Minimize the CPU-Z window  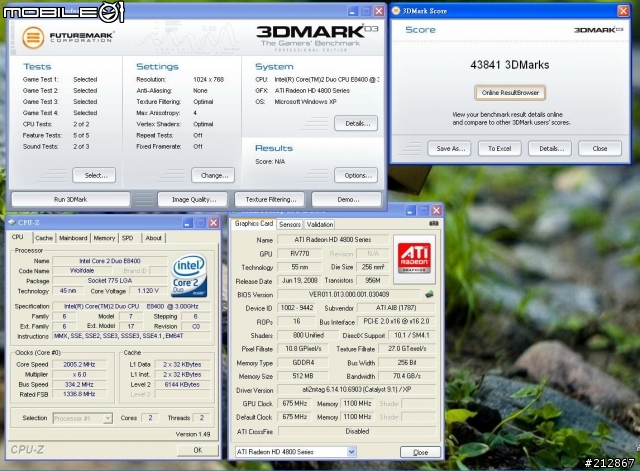[x=188, y=223]
